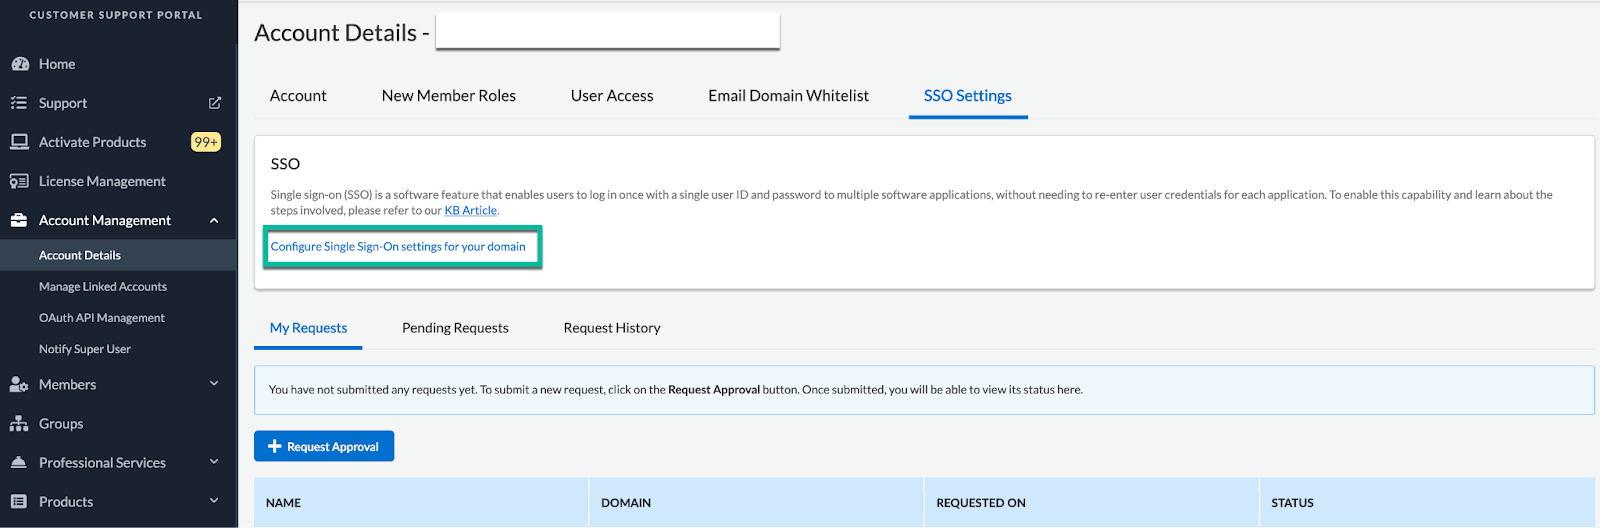Click the License Management icon
Viewport: 1600px width, 528px height.
pos(19,181)
